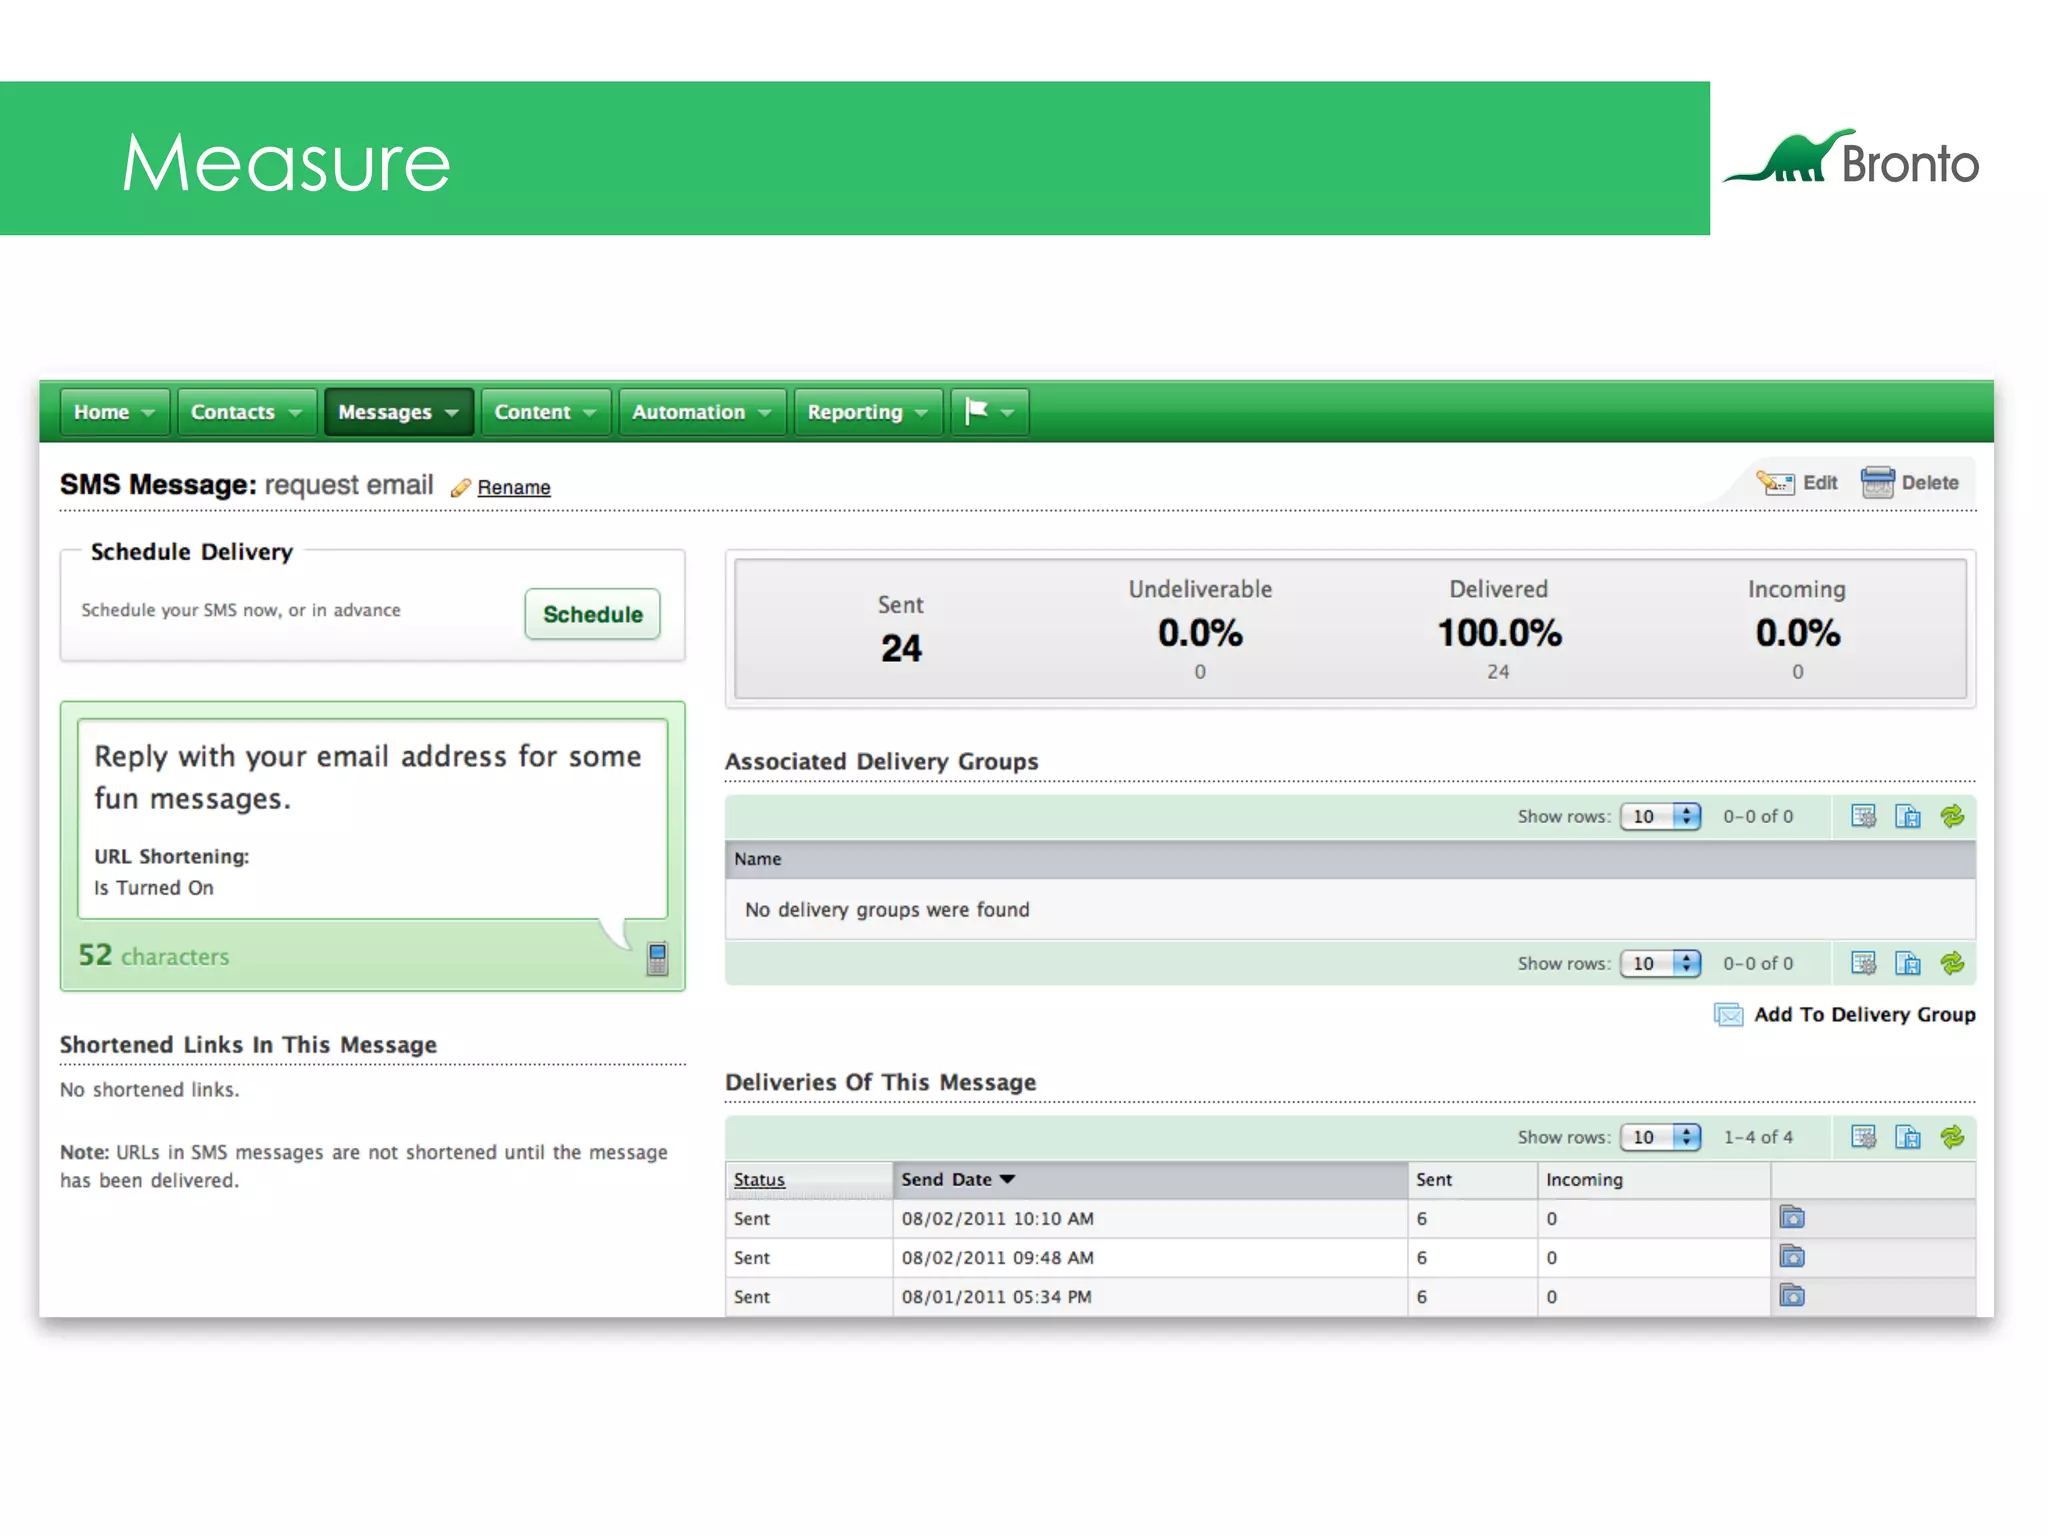Click export icon in the top Delivery Groups toolbar
Screen dimensions: 2048x1536
coord(1908,816)
